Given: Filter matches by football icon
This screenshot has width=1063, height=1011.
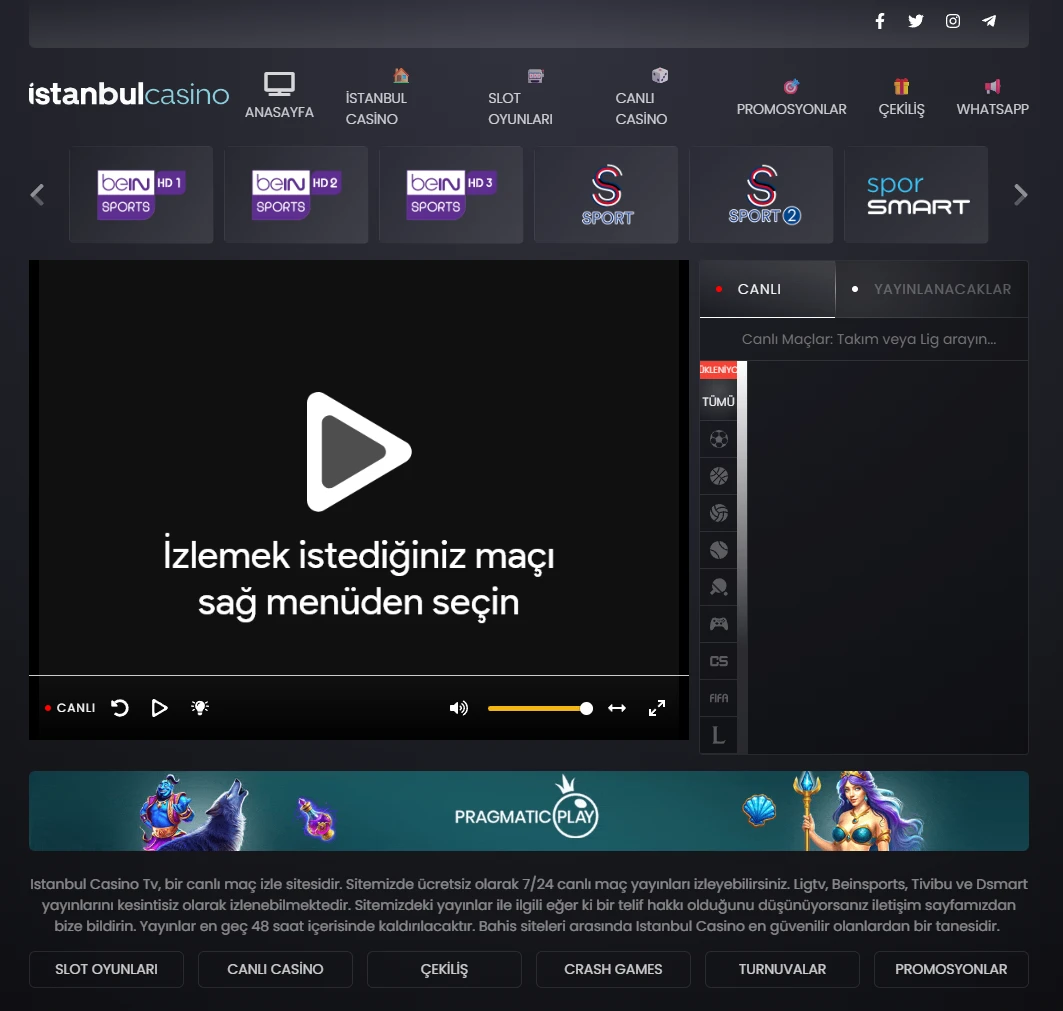Looking at the screenshot, I should tap(719, 439).
